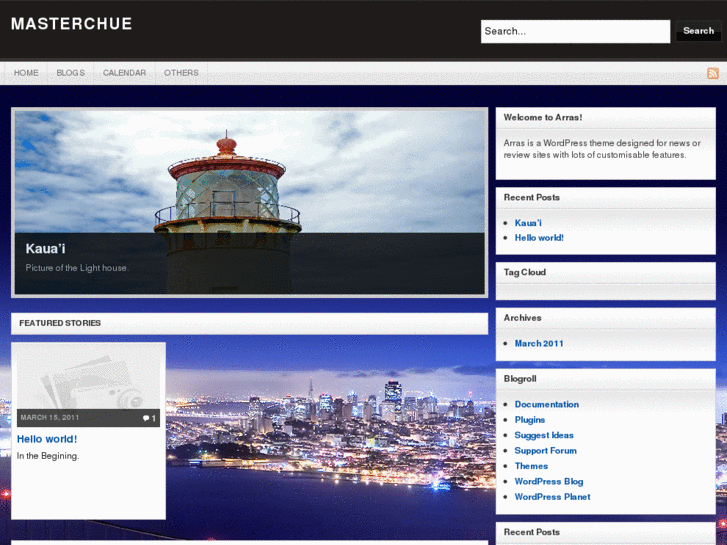
Task: Click the Archives widget heading
Action: point(523,318)
